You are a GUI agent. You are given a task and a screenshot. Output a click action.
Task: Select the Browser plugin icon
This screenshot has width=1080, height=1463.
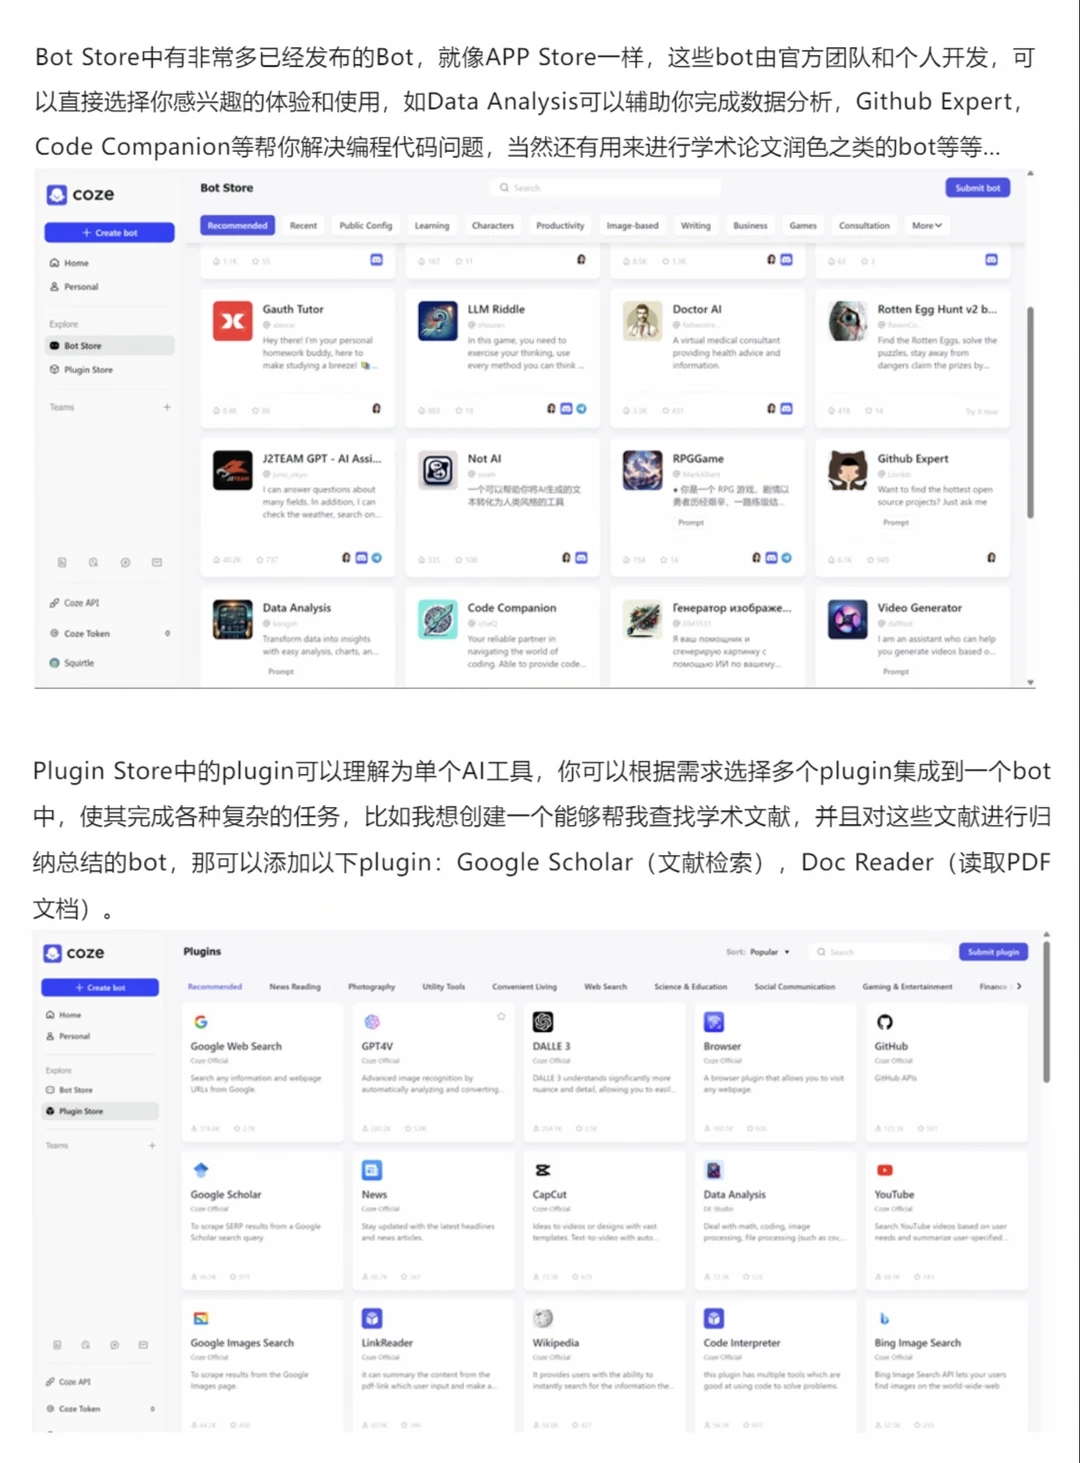(714, 1022)
